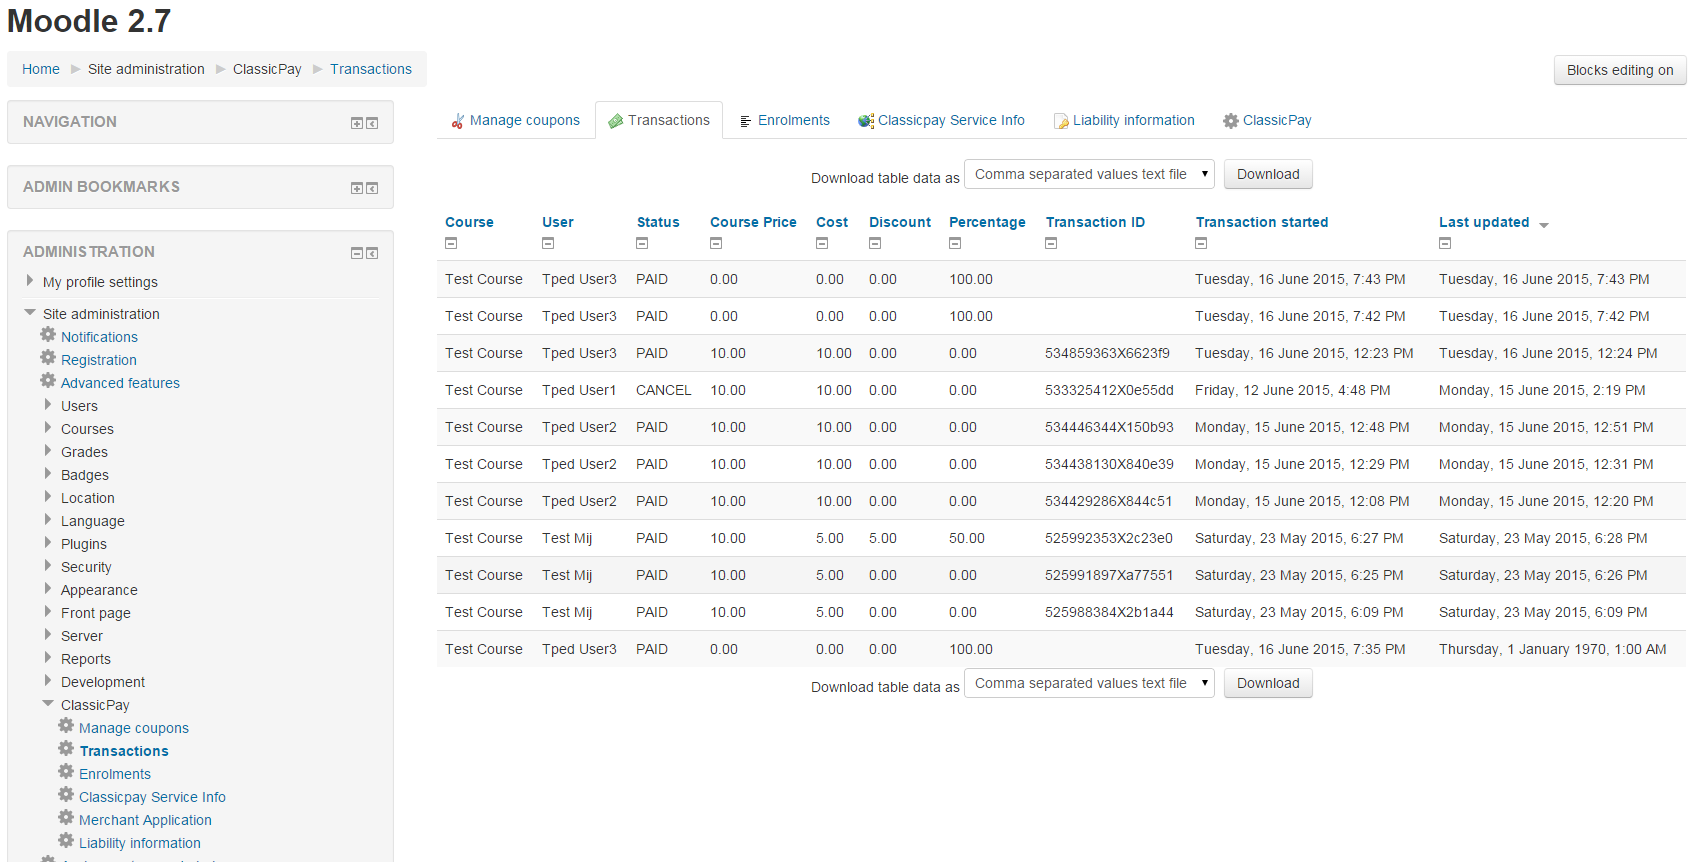Expand the Reports node
Image resolution: width=1702 pixels, height=862 pixels.
(x=48, y=658)
